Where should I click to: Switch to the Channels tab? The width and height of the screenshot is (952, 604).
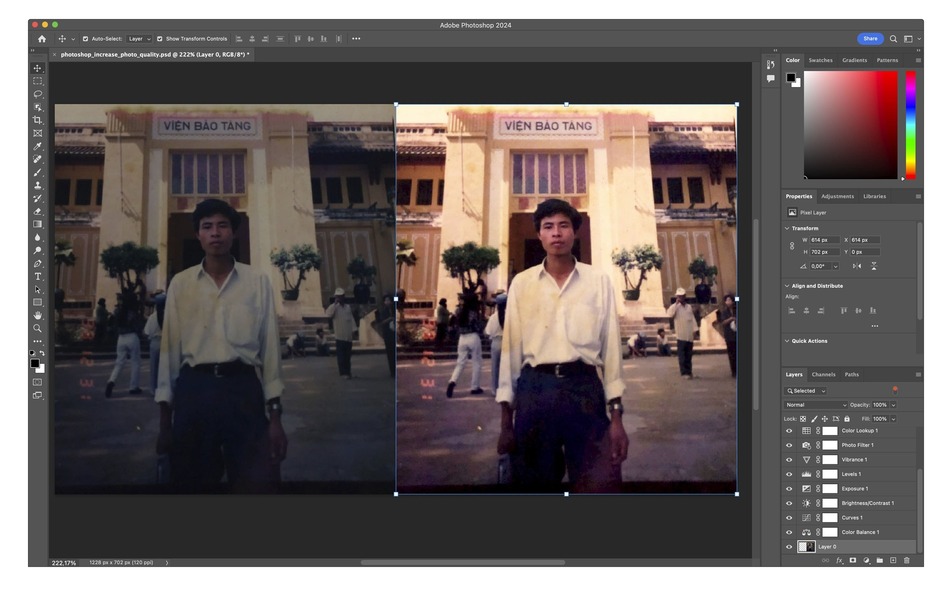click(x=823, y=375)
